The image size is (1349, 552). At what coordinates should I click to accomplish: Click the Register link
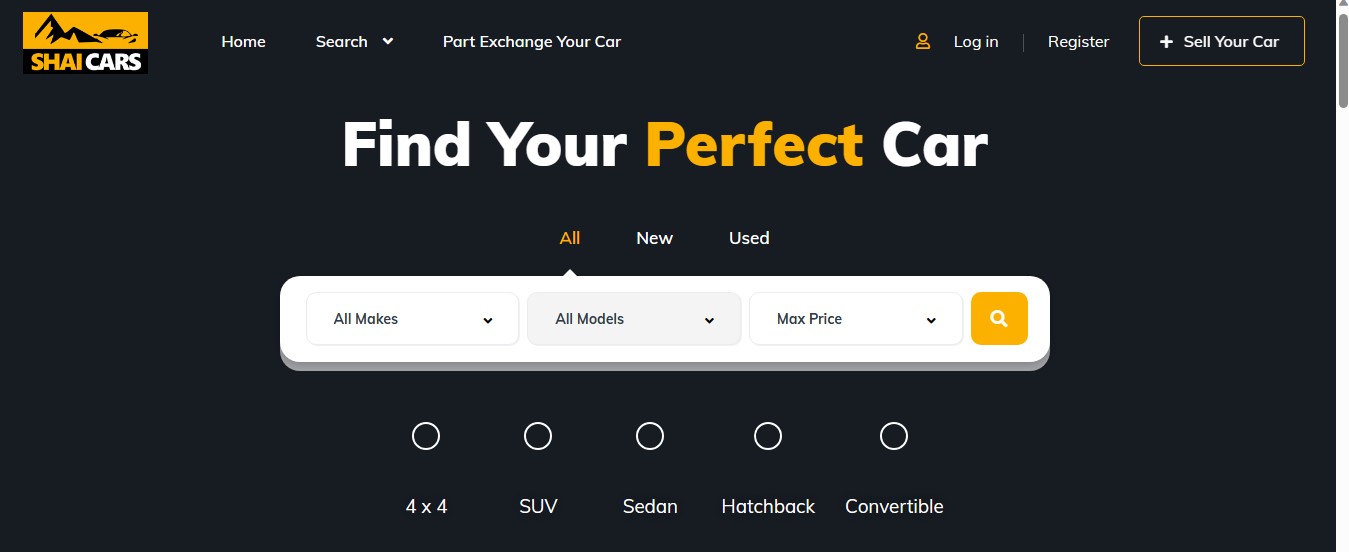pyautogui.click(x=1078, y=41)
